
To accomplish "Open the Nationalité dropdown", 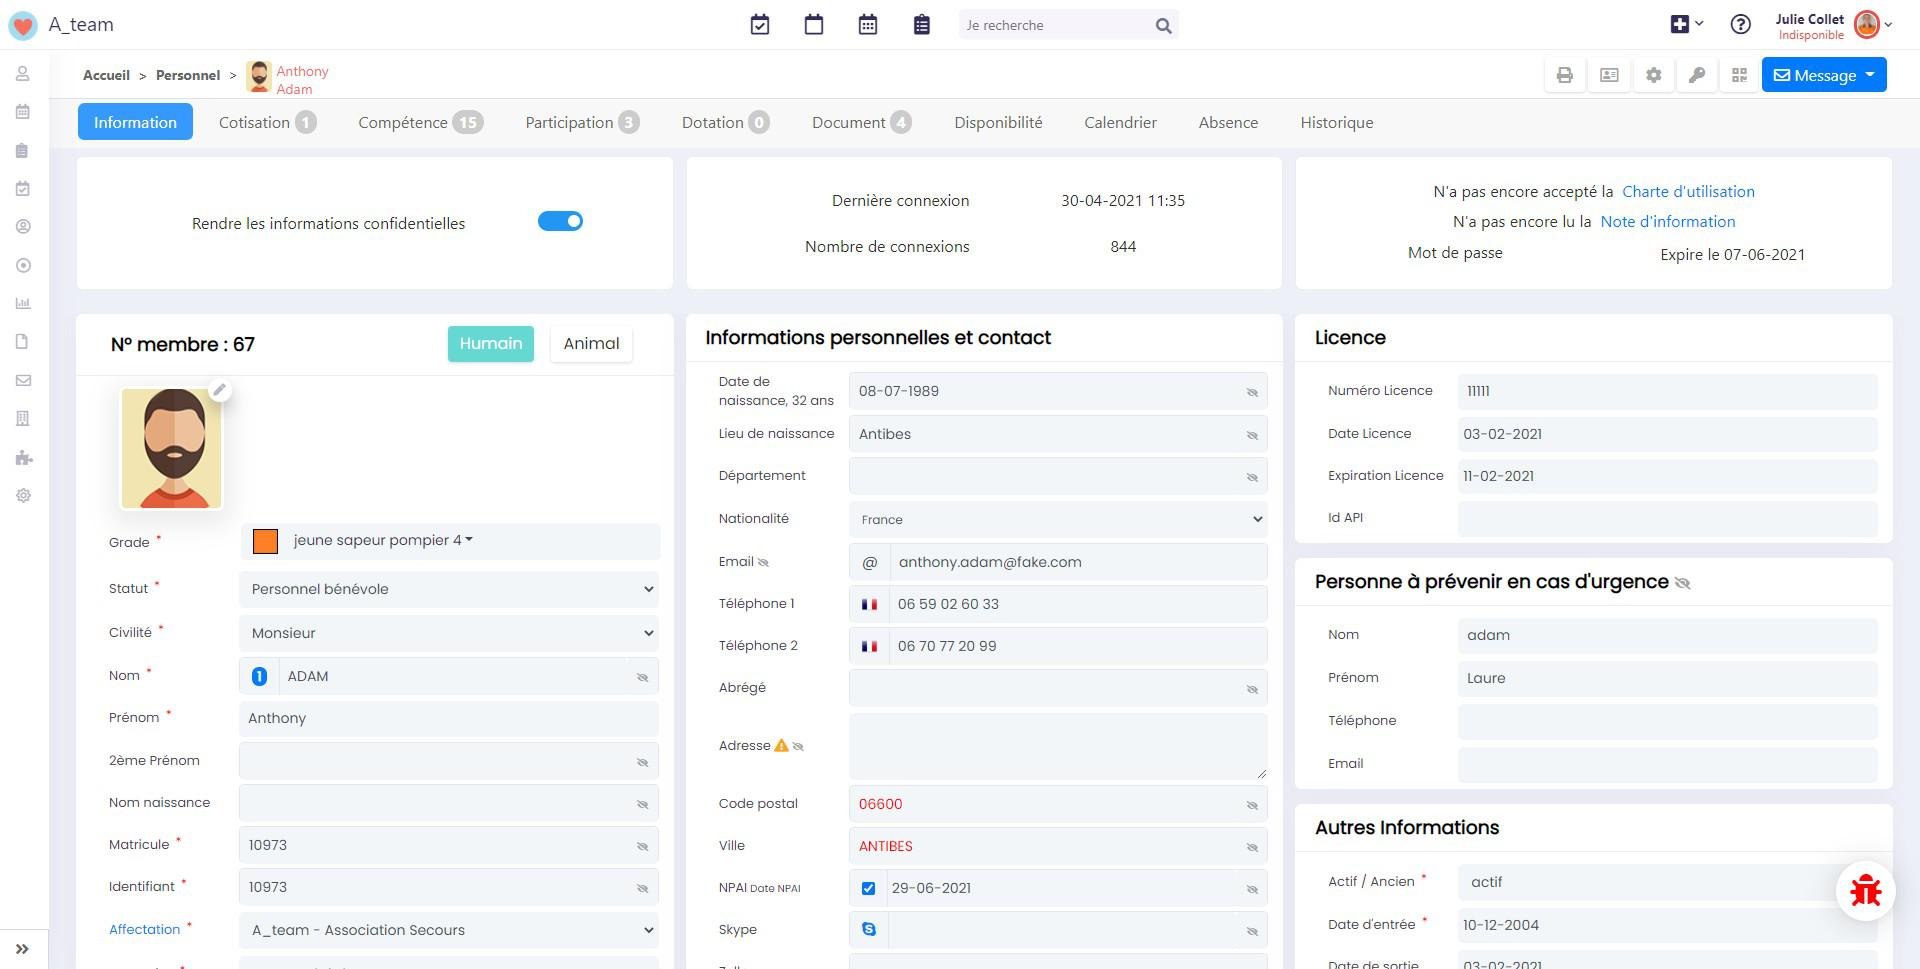I will [x=1058, y=519].
